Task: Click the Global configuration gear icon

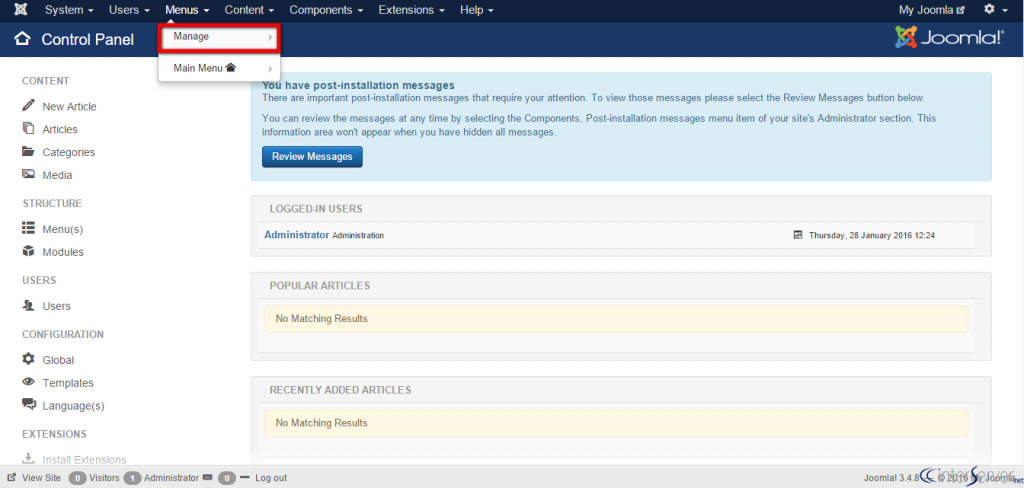Action: pyautogui.click(x=28, y=359)
